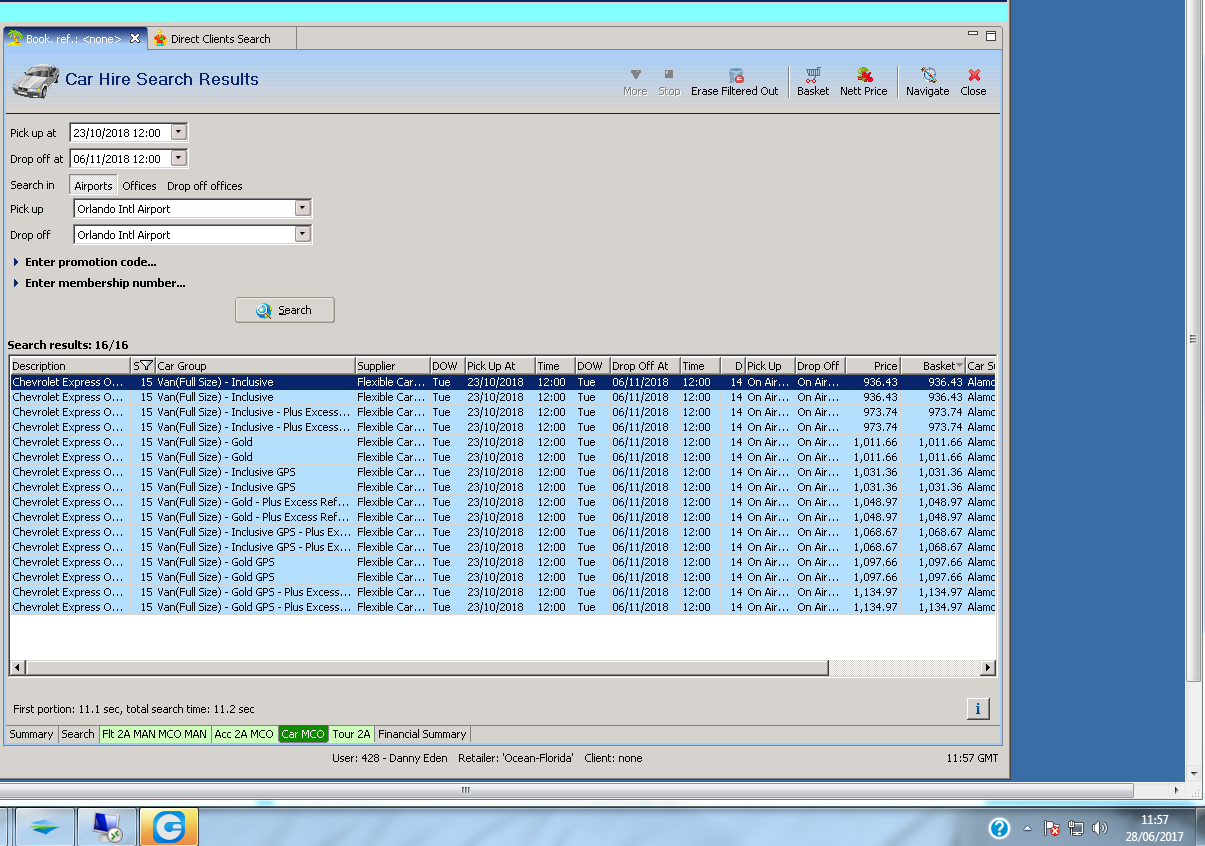This screenshot has width=1205, height=846.
Task: Select Drop off offices option
Action: pos(205,186)
